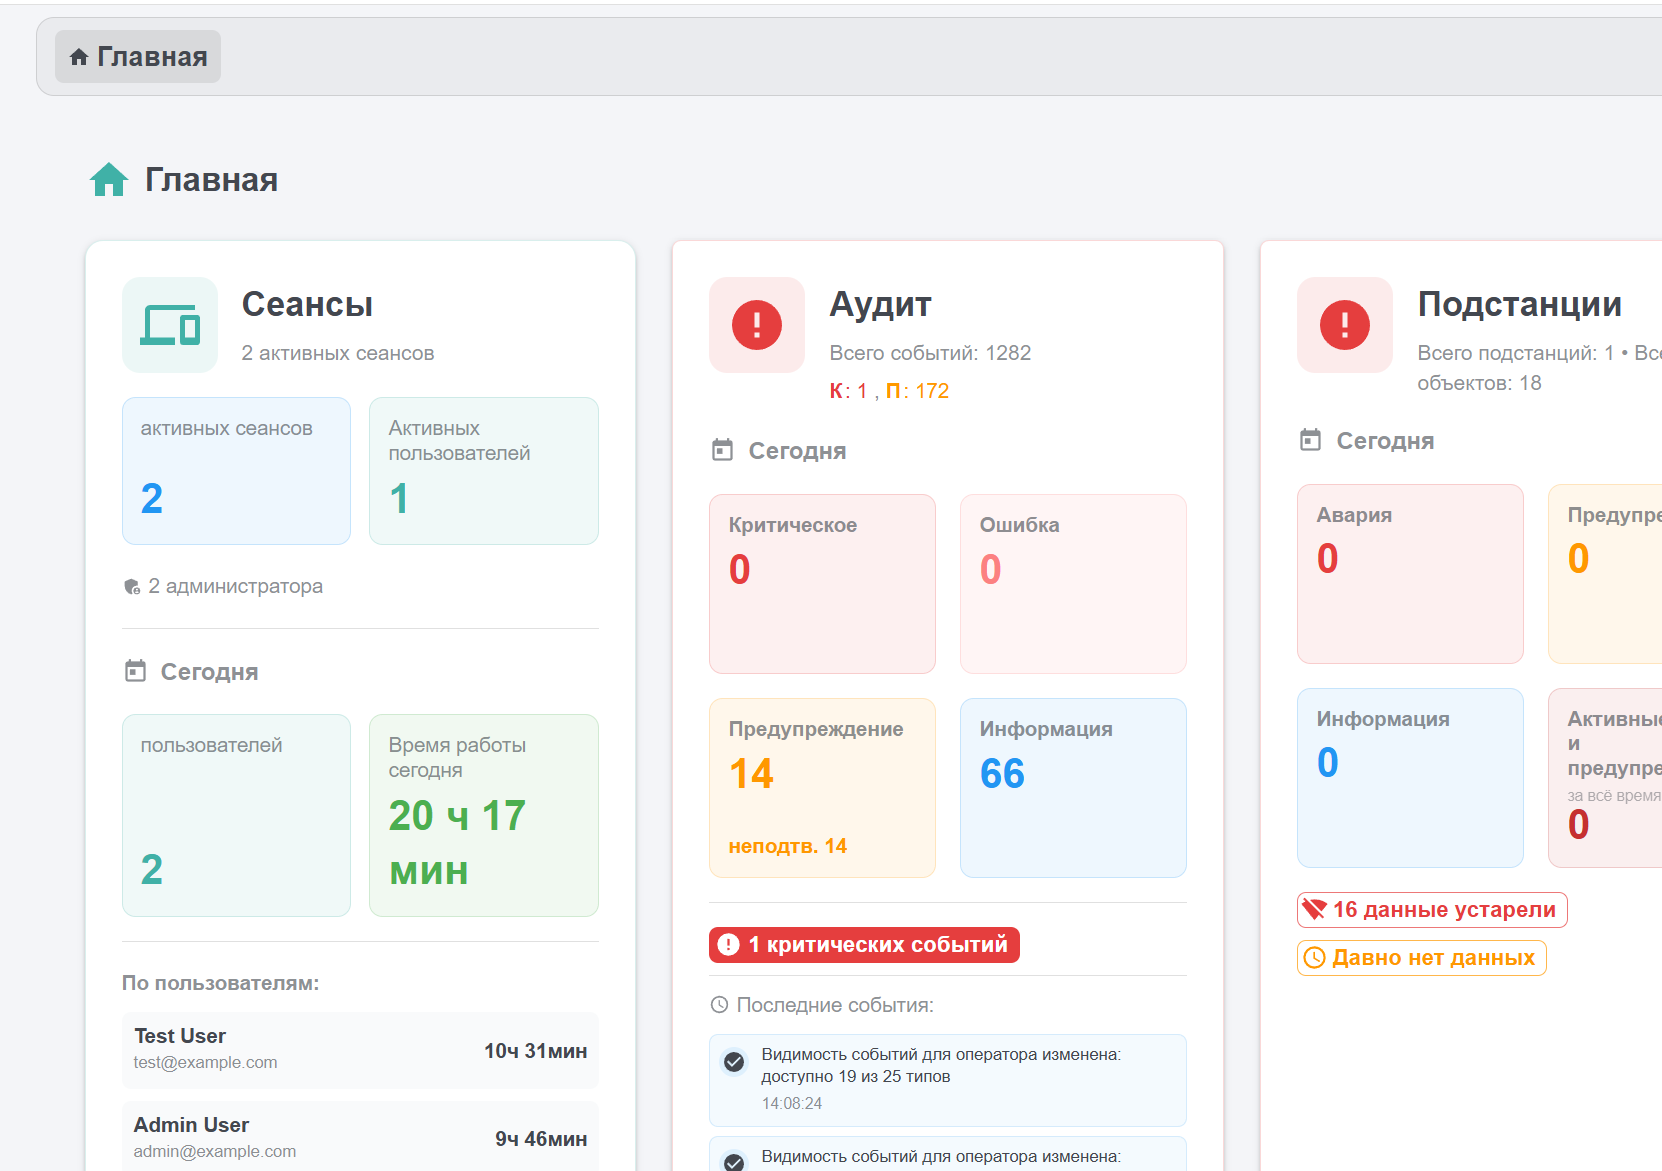
Task: Click the '9ч 46мин' duration for Admin User
Action: tap(541, 1139)
